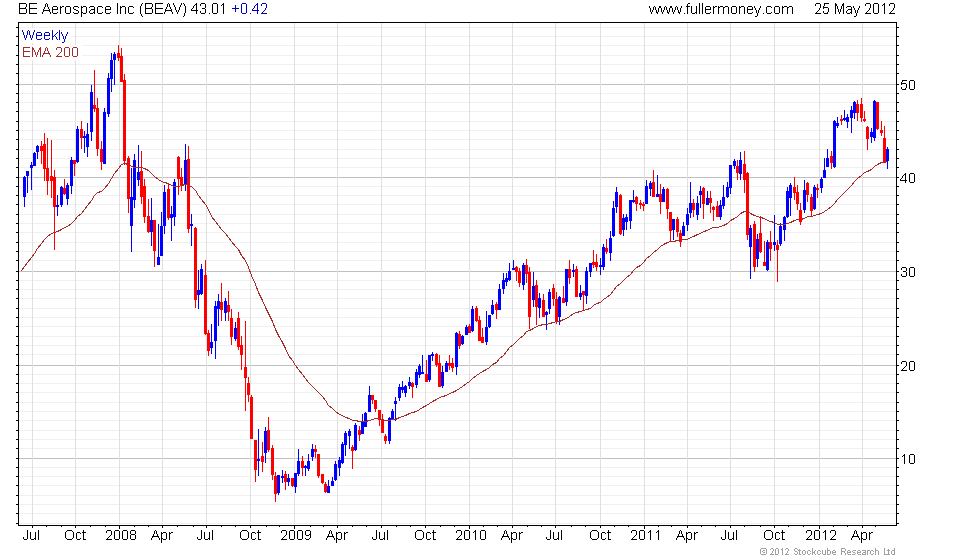Click the EMA 200 legend label

[x=51, y=52]
